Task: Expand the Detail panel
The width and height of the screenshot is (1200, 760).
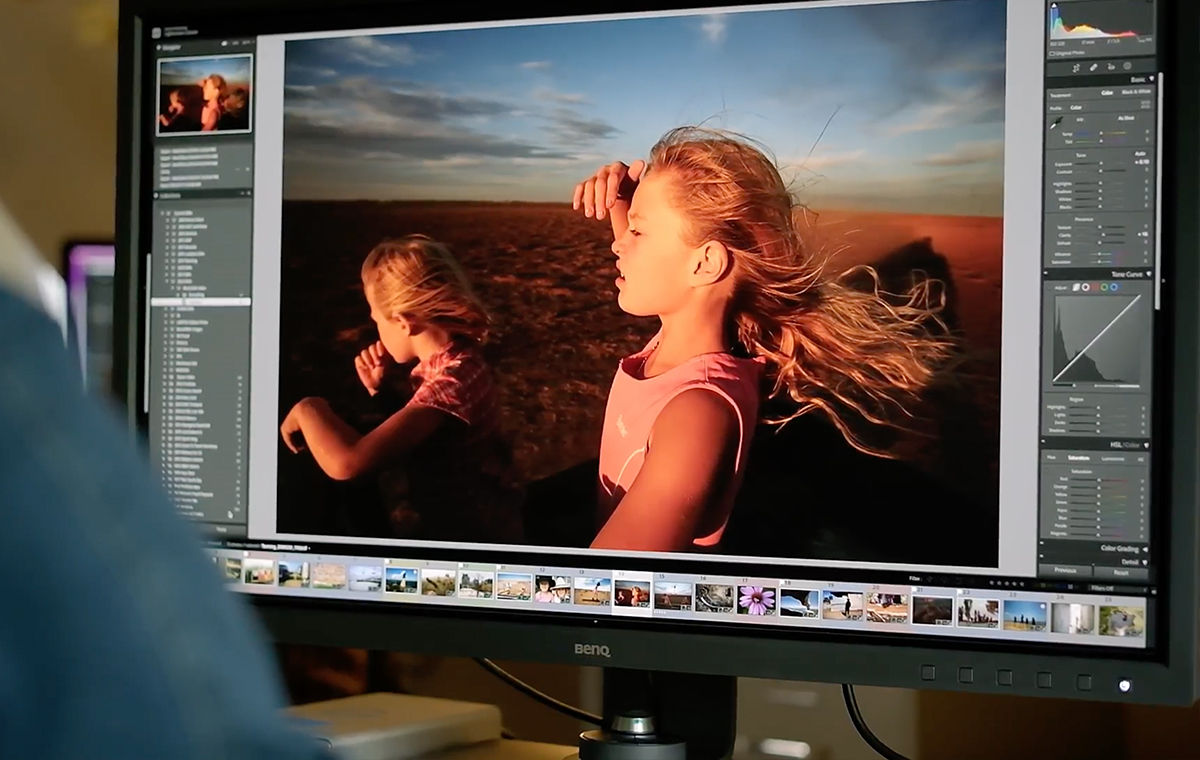Action: click(x=1145, y=564)
